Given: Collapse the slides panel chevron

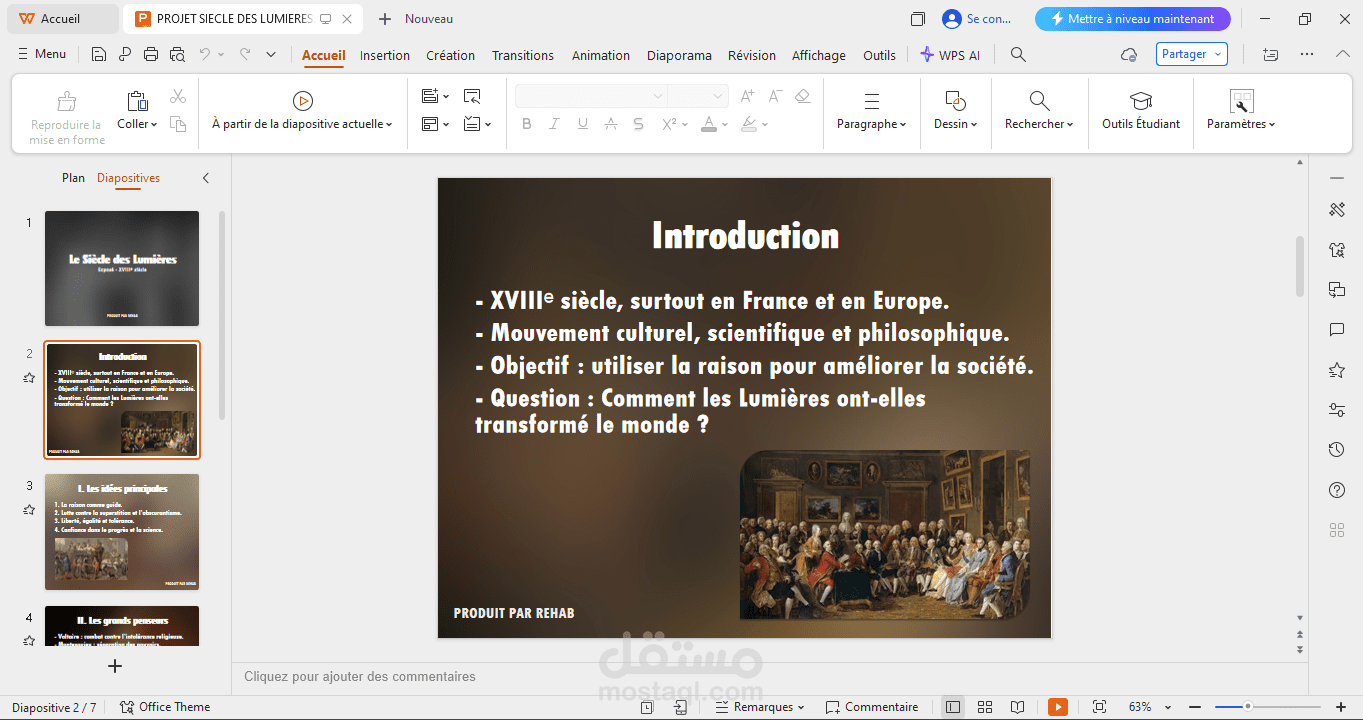Looking at the screenshot, I should point(206,178).
